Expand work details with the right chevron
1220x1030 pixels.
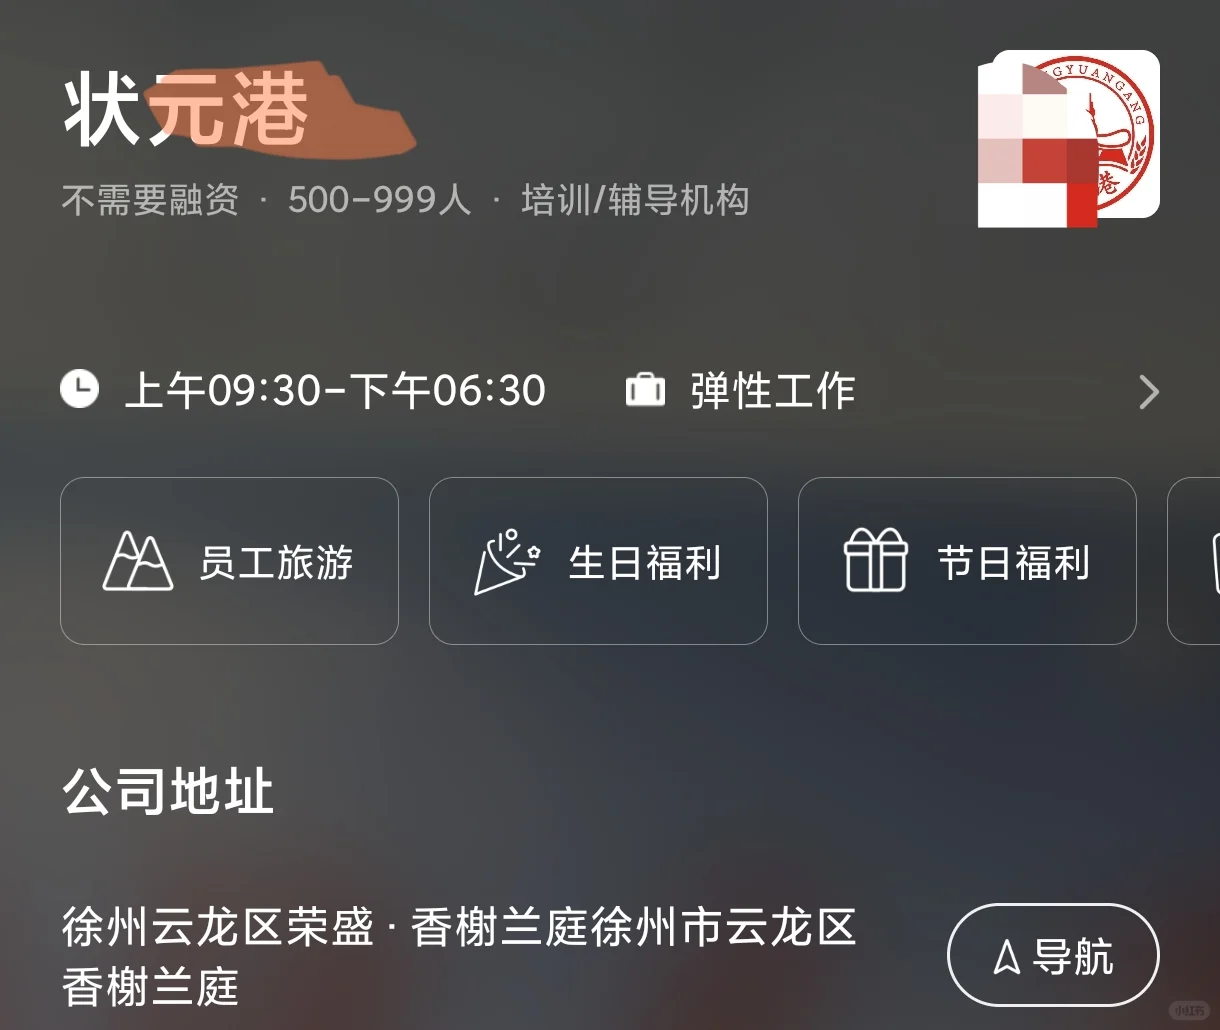(x=1149, y=392)
